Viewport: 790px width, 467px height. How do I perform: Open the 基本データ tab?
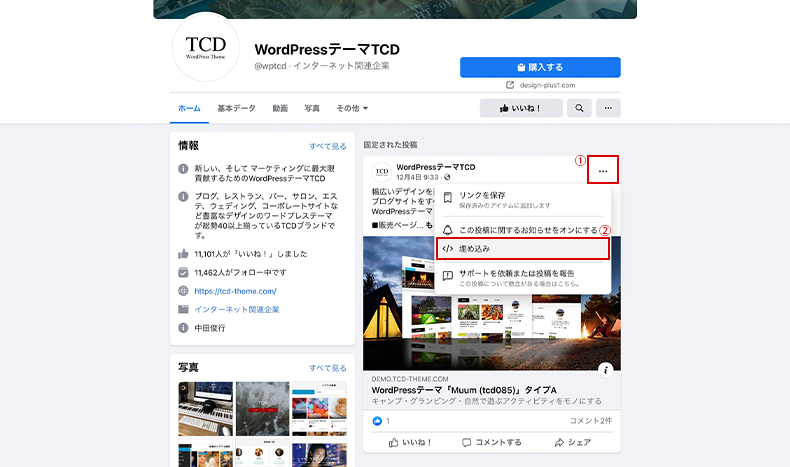tap(236, 108)
